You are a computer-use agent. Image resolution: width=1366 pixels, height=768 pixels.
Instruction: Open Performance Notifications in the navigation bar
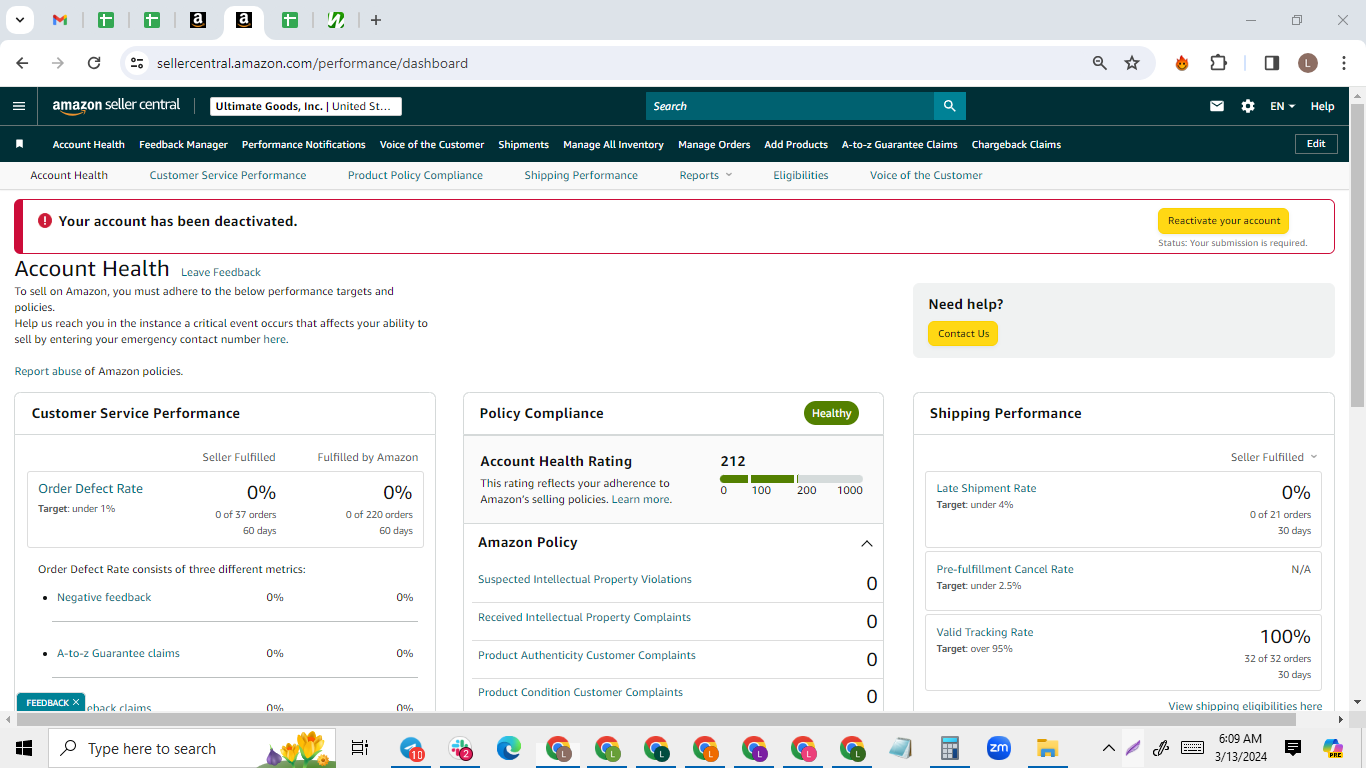pyautogui.click(x=304, y=144)
